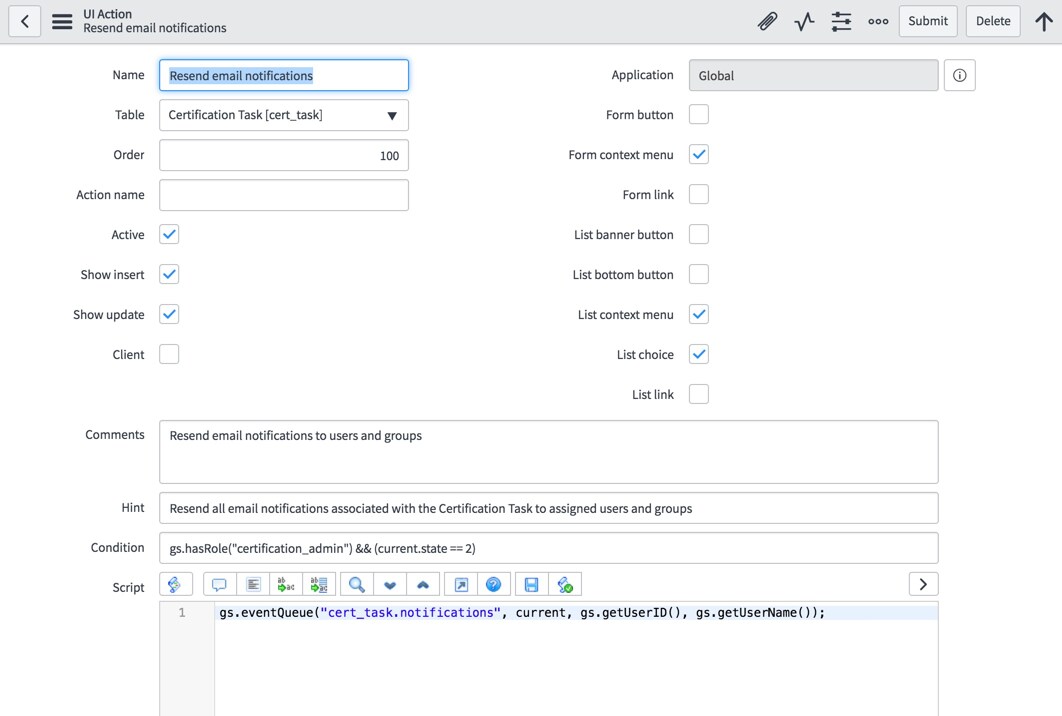Click in the Comments text area
Screen dimensions: 1062x716
point(549,452)
